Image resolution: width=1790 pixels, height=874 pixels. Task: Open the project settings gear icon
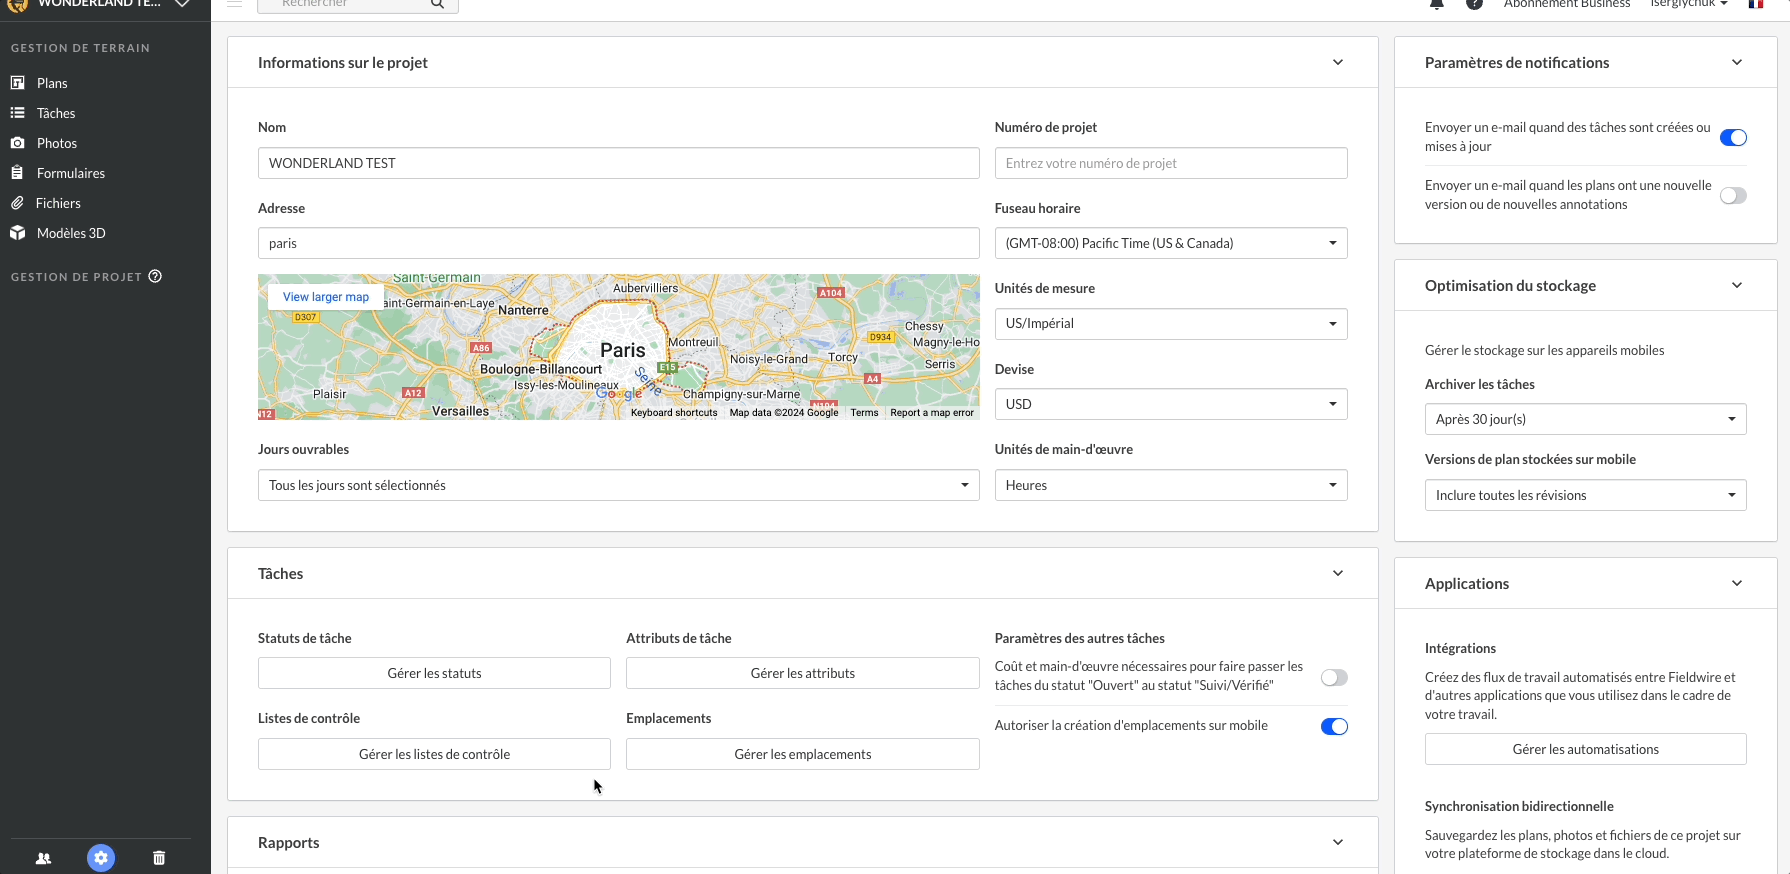point(101,858)
